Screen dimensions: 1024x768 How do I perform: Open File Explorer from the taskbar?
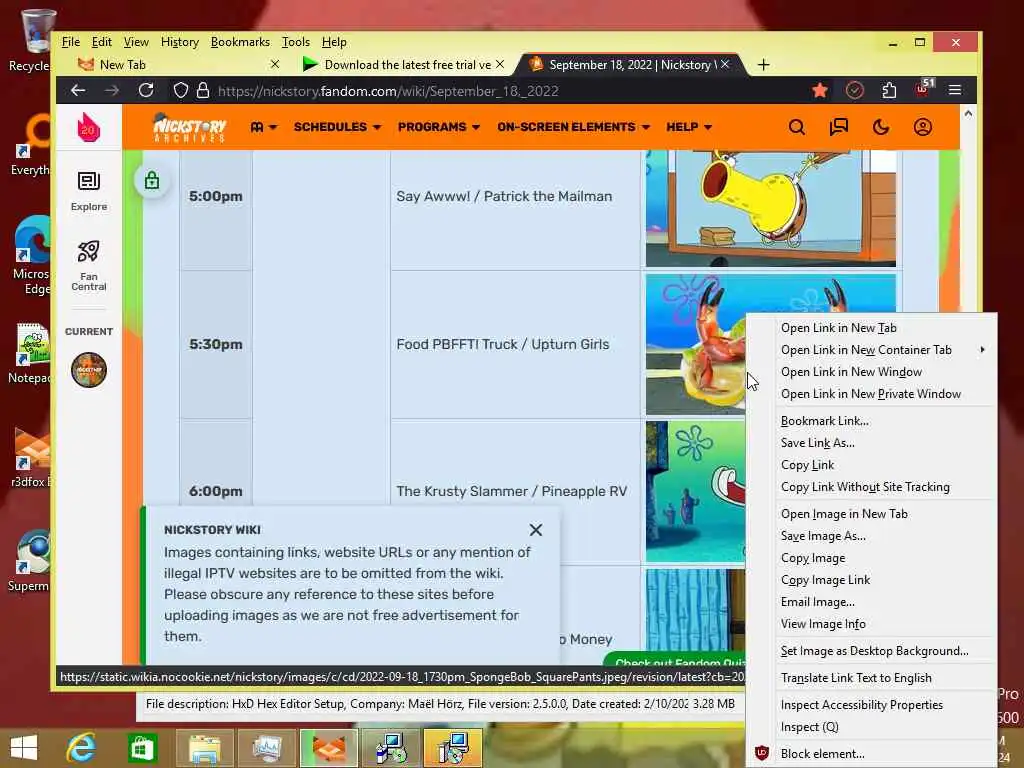click(205, 748)
